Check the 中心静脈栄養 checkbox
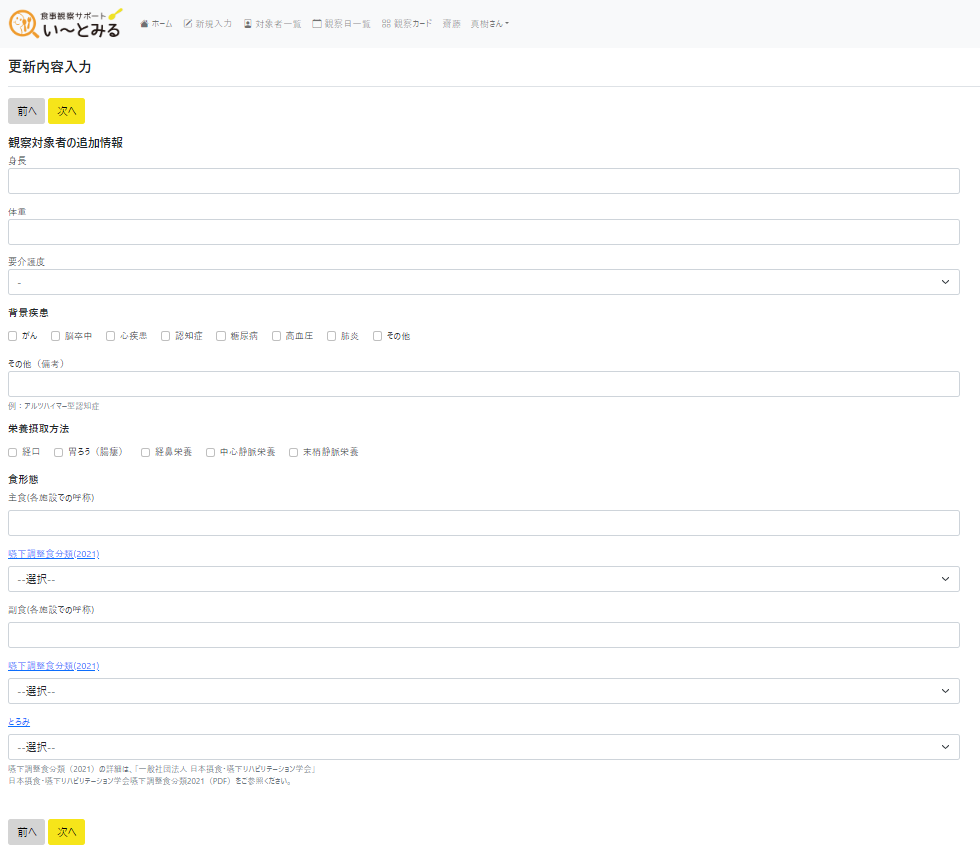The height and width of the screenshot is (855, 980). coord(211,452)
